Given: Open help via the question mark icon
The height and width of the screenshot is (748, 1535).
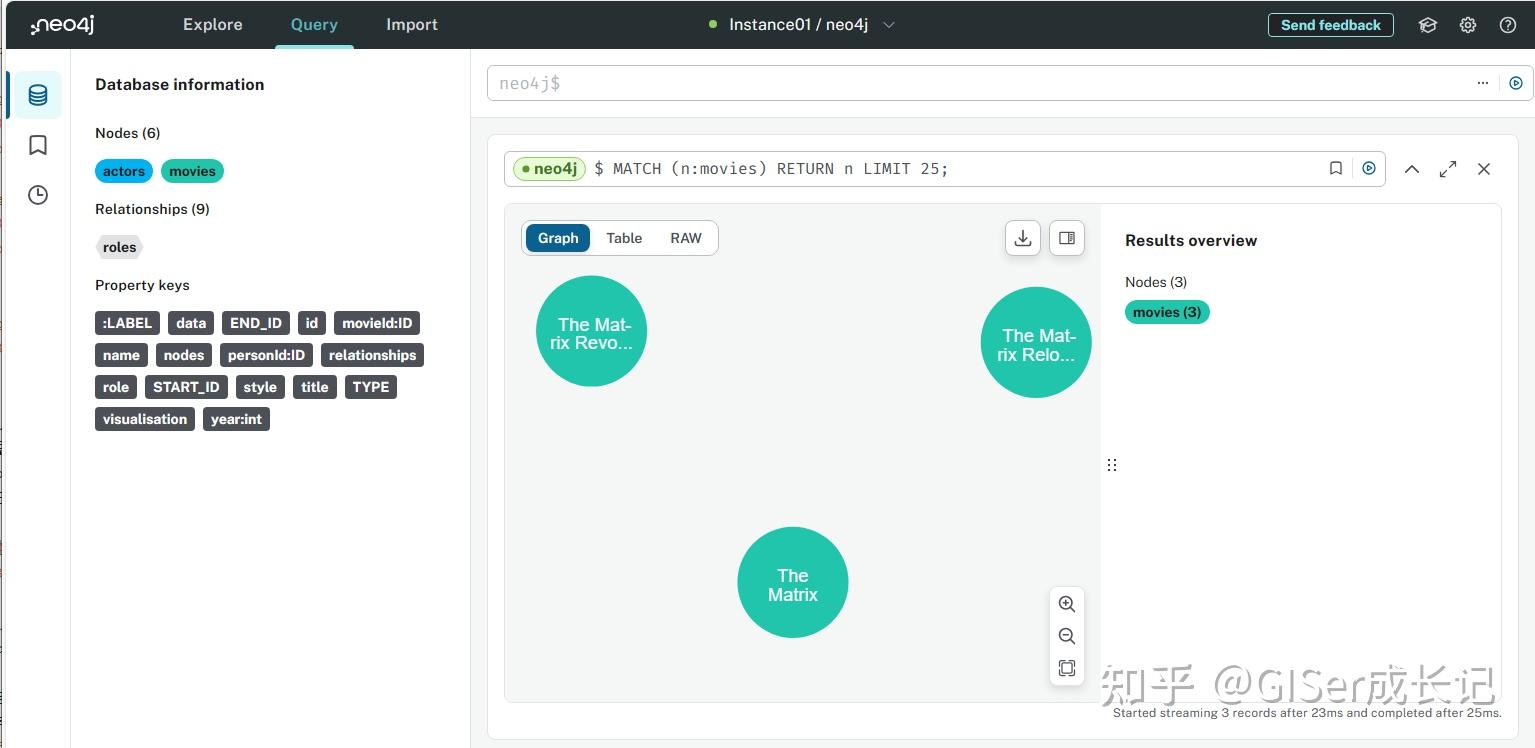Looking at the screenshot, I should 1507,24.
